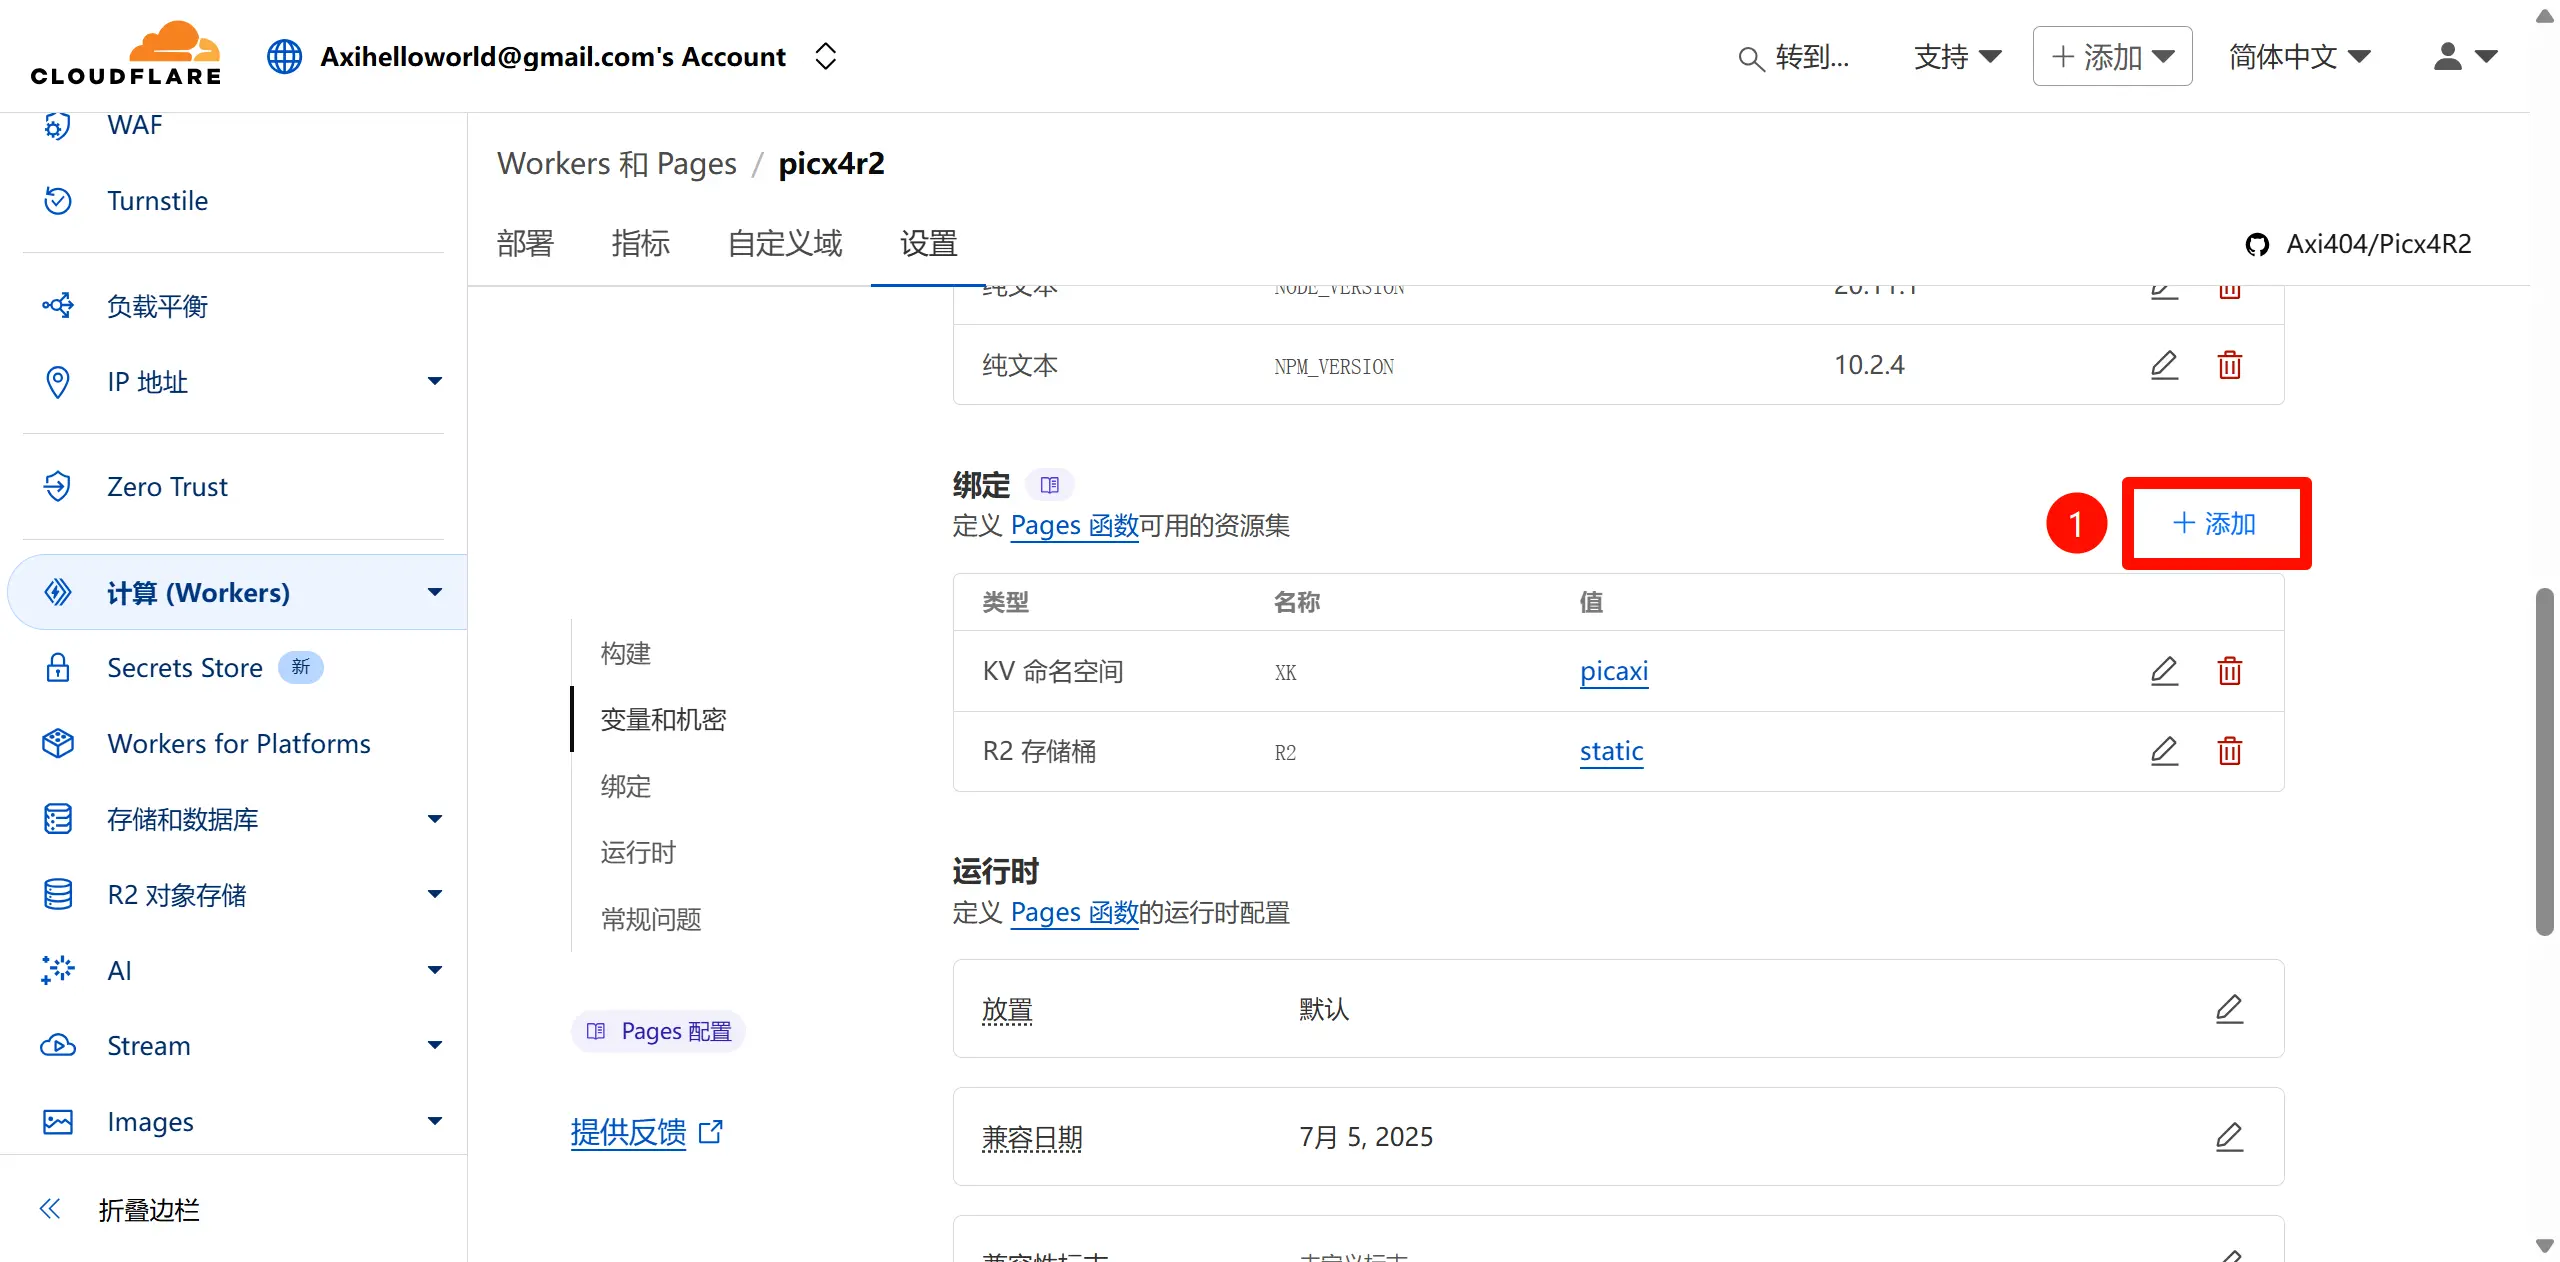Collapse the 计算 (Workers) section
This screenshot has height=1262, width=2560.
tap(434, 592)
